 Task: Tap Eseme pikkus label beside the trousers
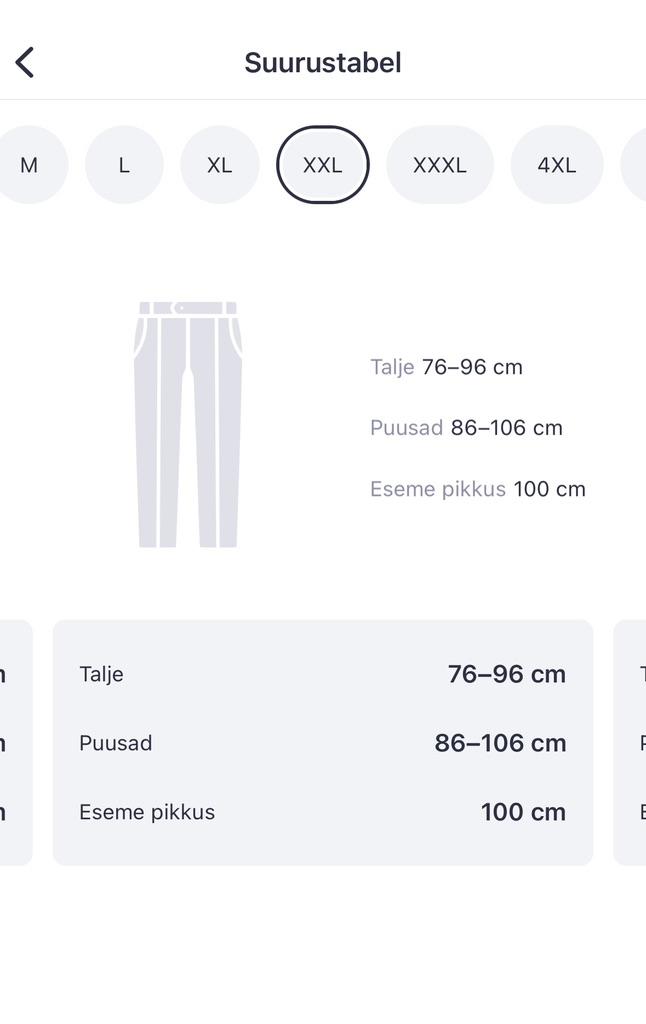pos(437,489)
